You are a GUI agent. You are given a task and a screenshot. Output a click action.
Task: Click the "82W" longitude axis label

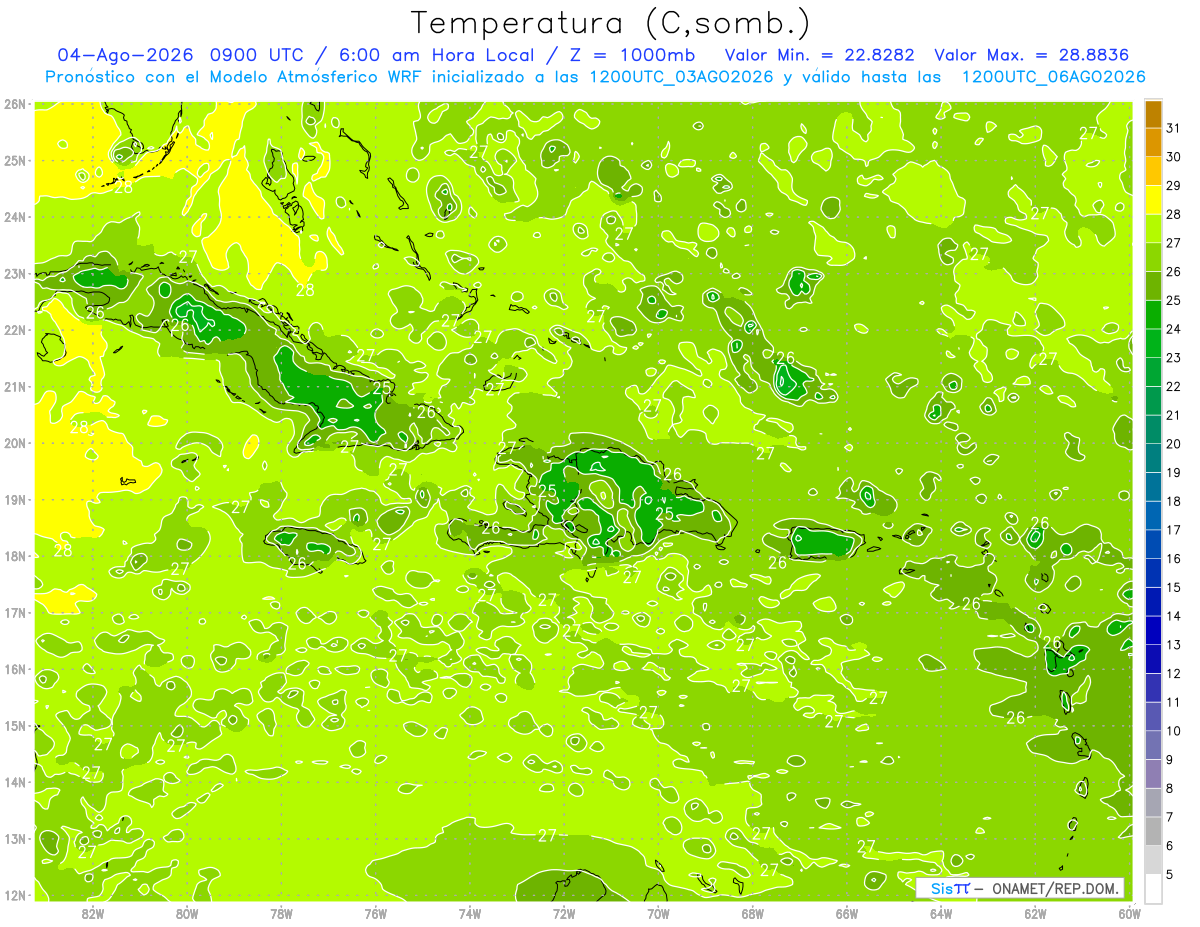93,913
